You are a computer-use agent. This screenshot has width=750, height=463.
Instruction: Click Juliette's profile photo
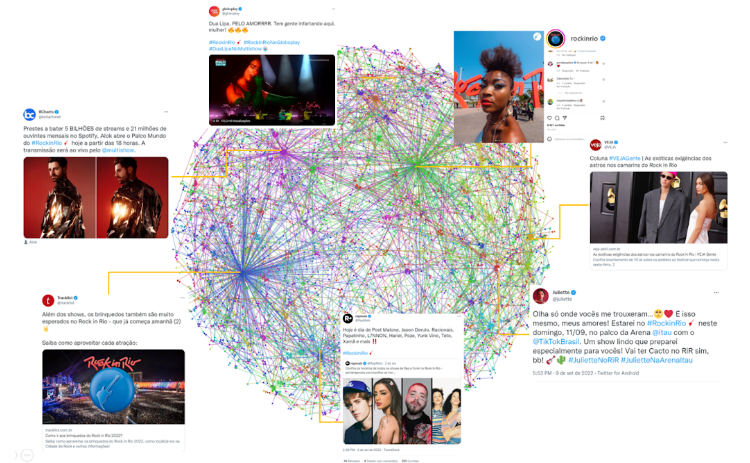click(540, 296)
